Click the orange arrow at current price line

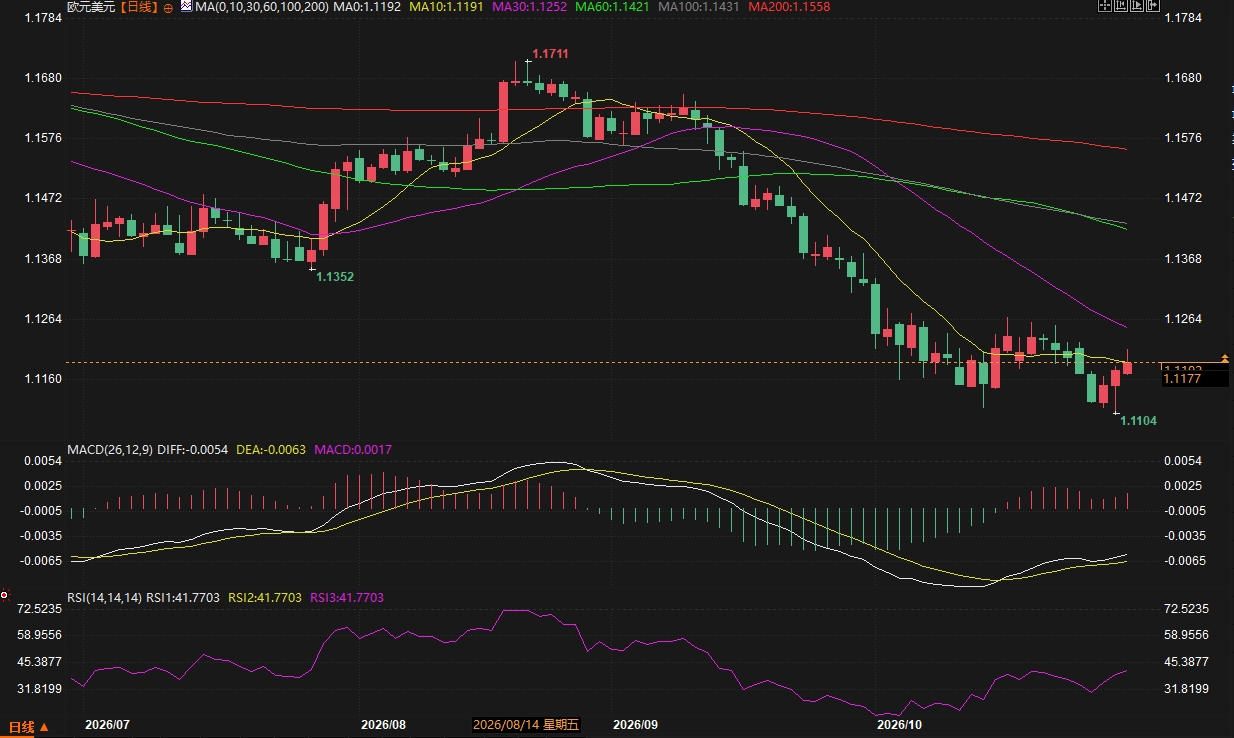pos(1225,358)
